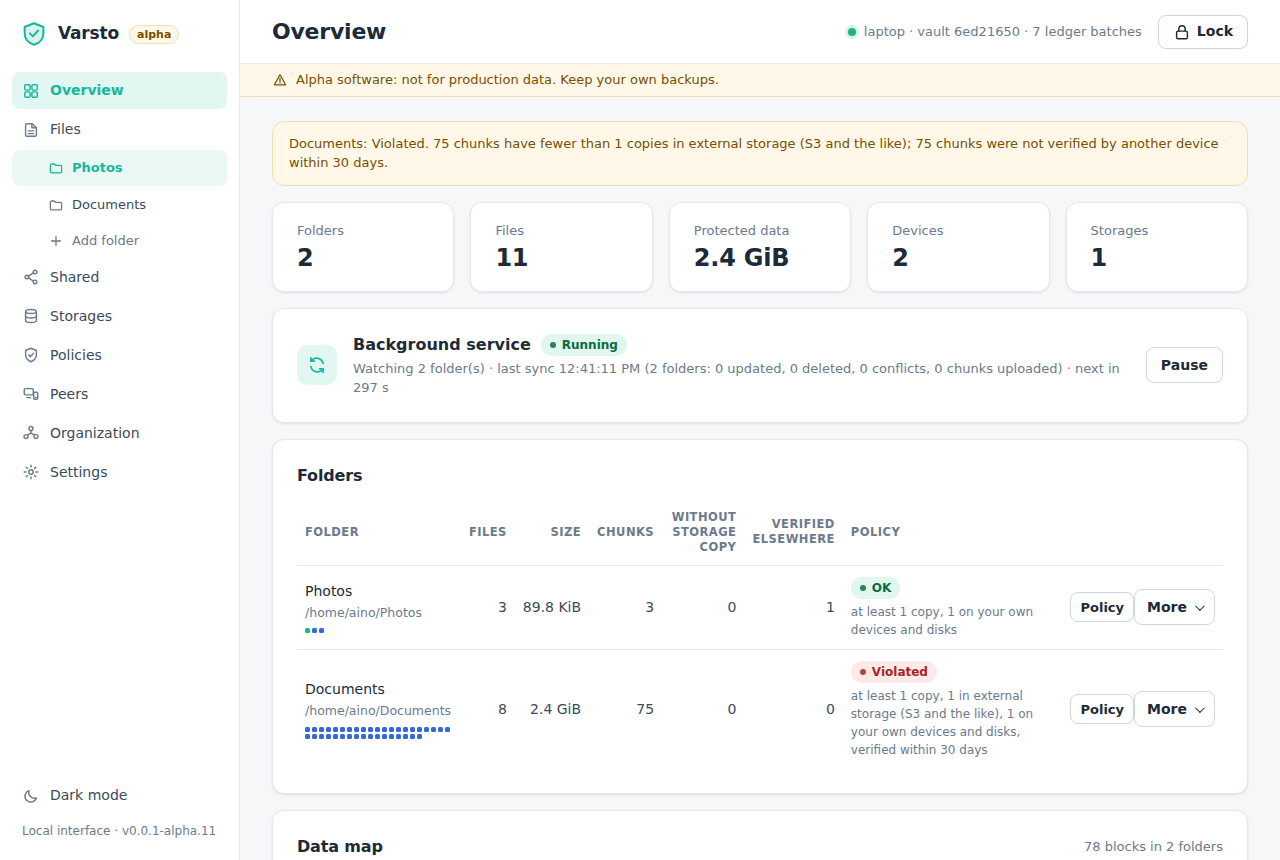Click the Files document icon in sidebar
1280x860 pixels.
pos(31,129)
